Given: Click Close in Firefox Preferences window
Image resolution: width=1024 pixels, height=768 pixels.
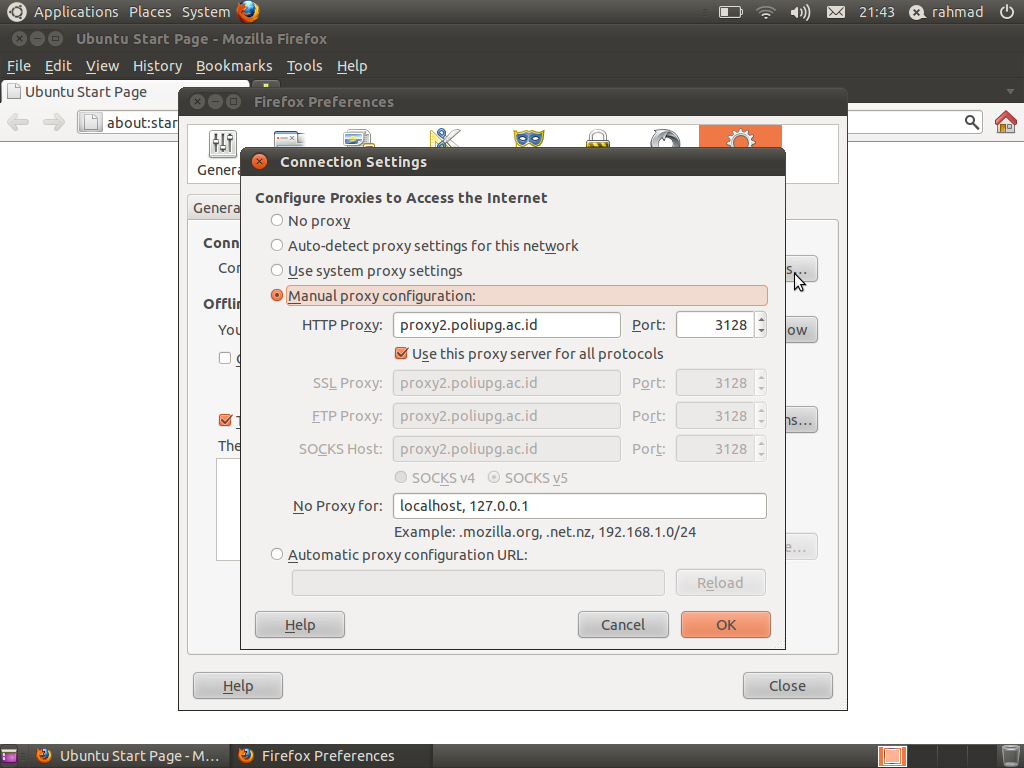Looking at the screenshot, I should tap(788, 686).
